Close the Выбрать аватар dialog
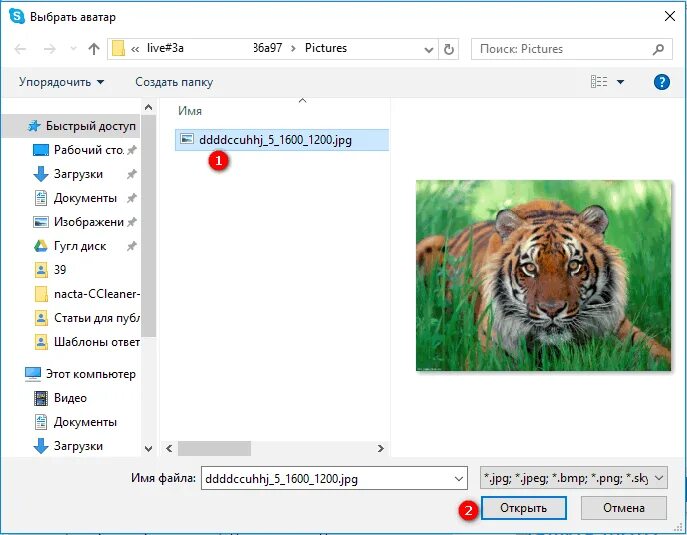687x535 pixels. point(669,17)
